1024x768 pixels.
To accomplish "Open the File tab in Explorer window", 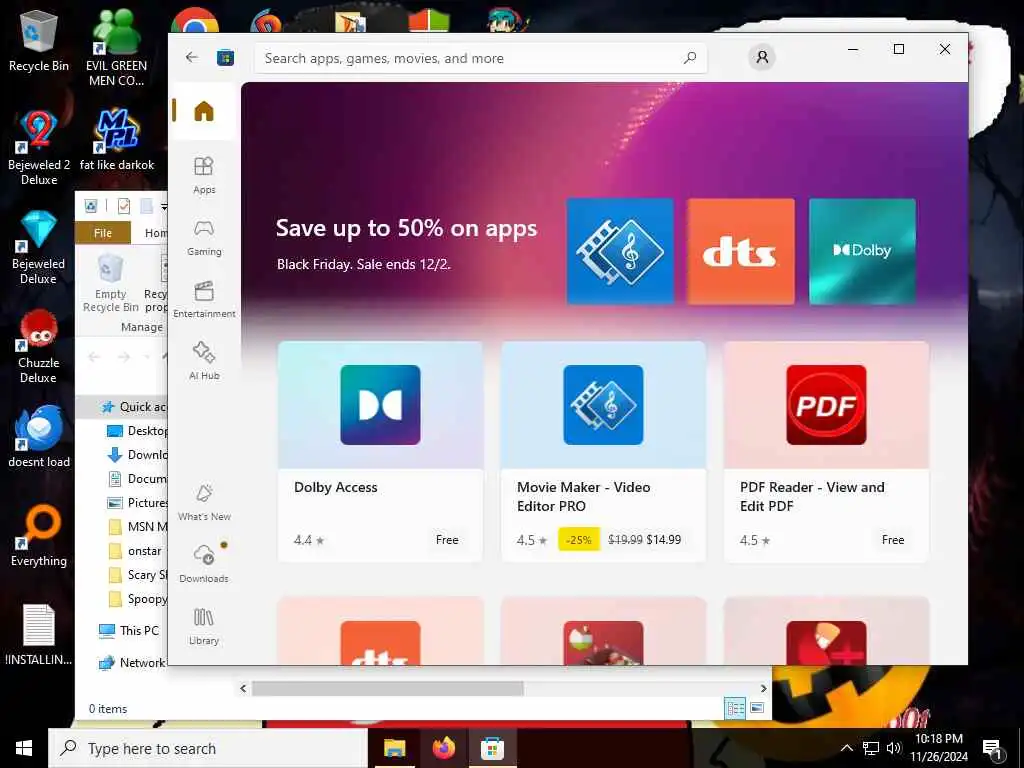I will pos(103,233).
